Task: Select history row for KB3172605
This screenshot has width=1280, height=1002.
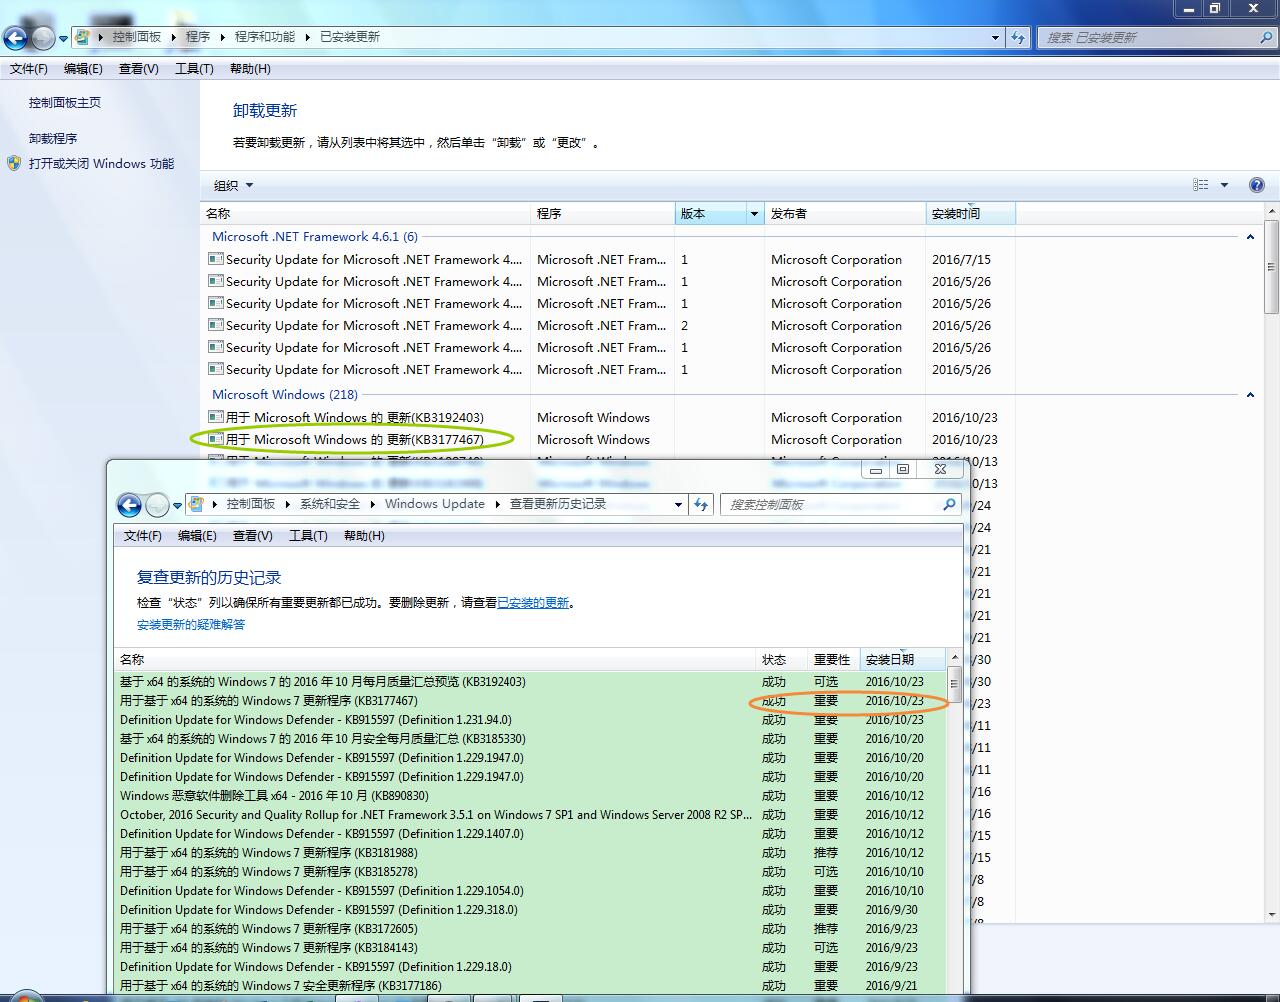Action: [531, 929]
